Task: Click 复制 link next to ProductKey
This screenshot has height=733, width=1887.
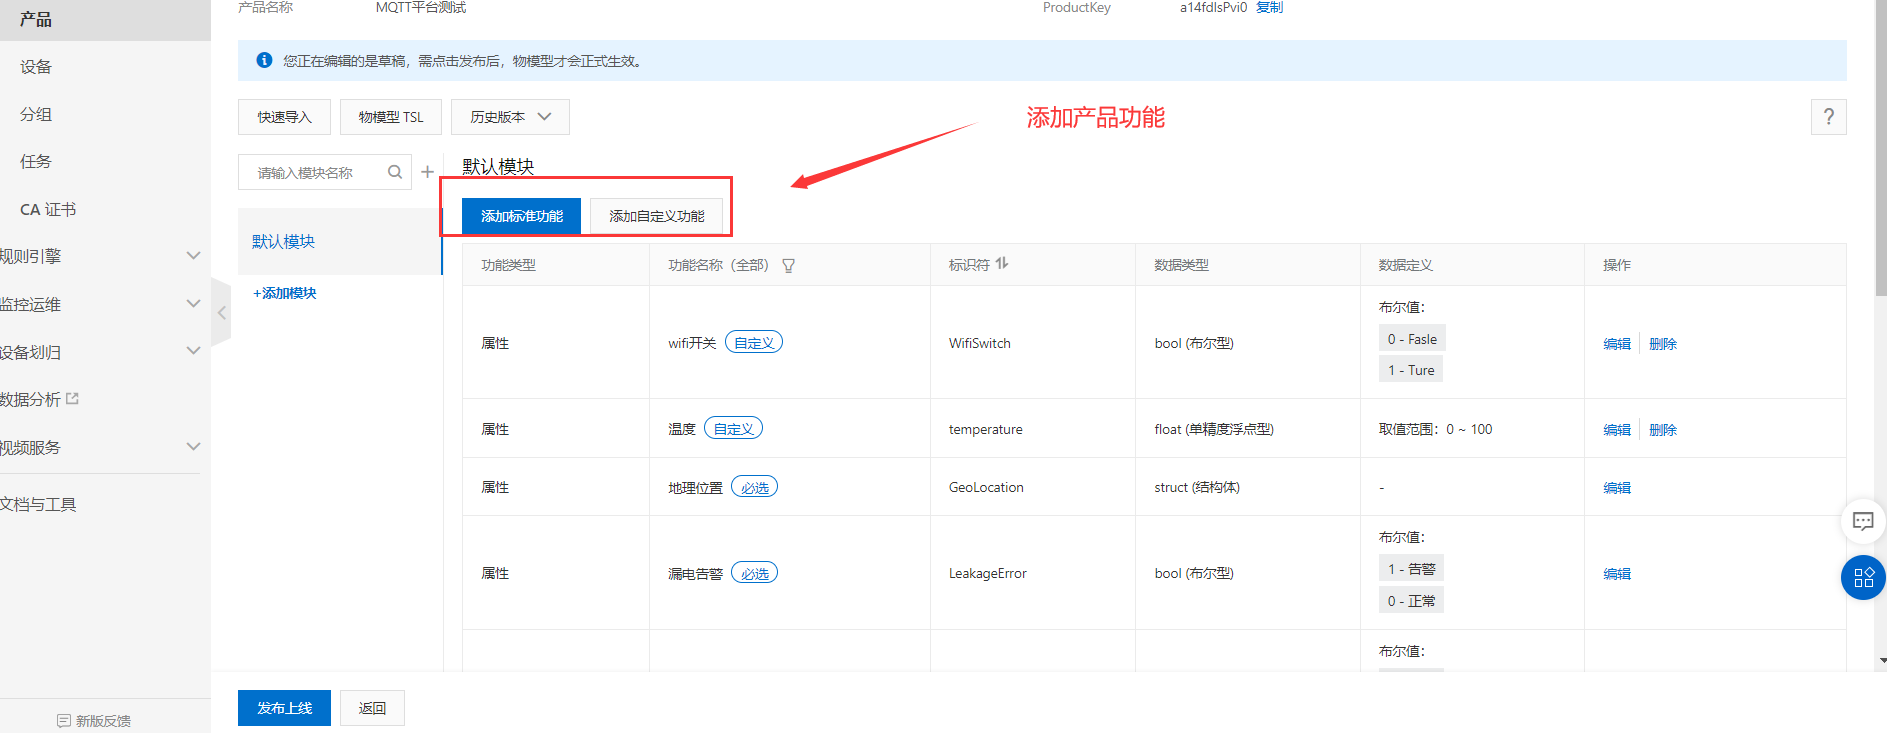Action: click(x=1269, y=8)
